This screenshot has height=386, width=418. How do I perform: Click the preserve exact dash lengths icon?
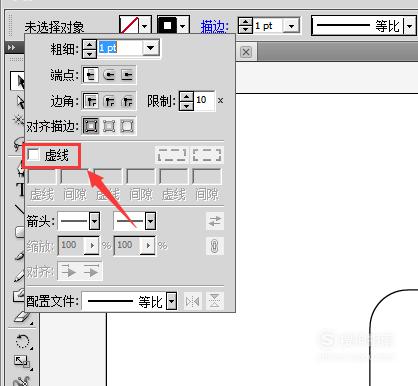(172, 155)
